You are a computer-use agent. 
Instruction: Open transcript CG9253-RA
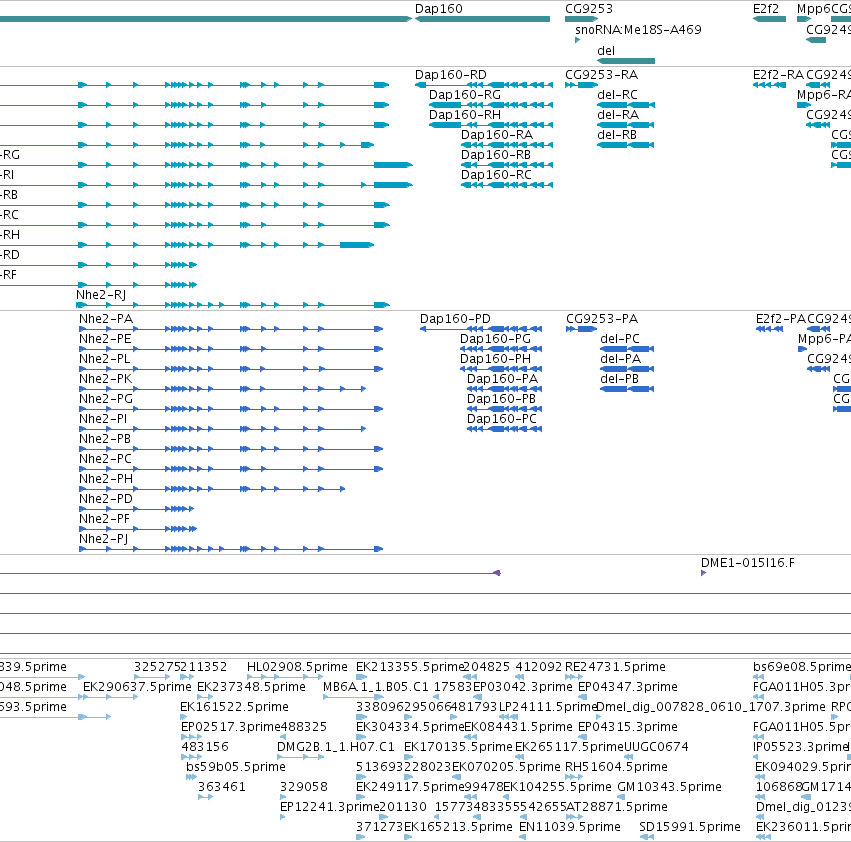(x=601, y=74)
